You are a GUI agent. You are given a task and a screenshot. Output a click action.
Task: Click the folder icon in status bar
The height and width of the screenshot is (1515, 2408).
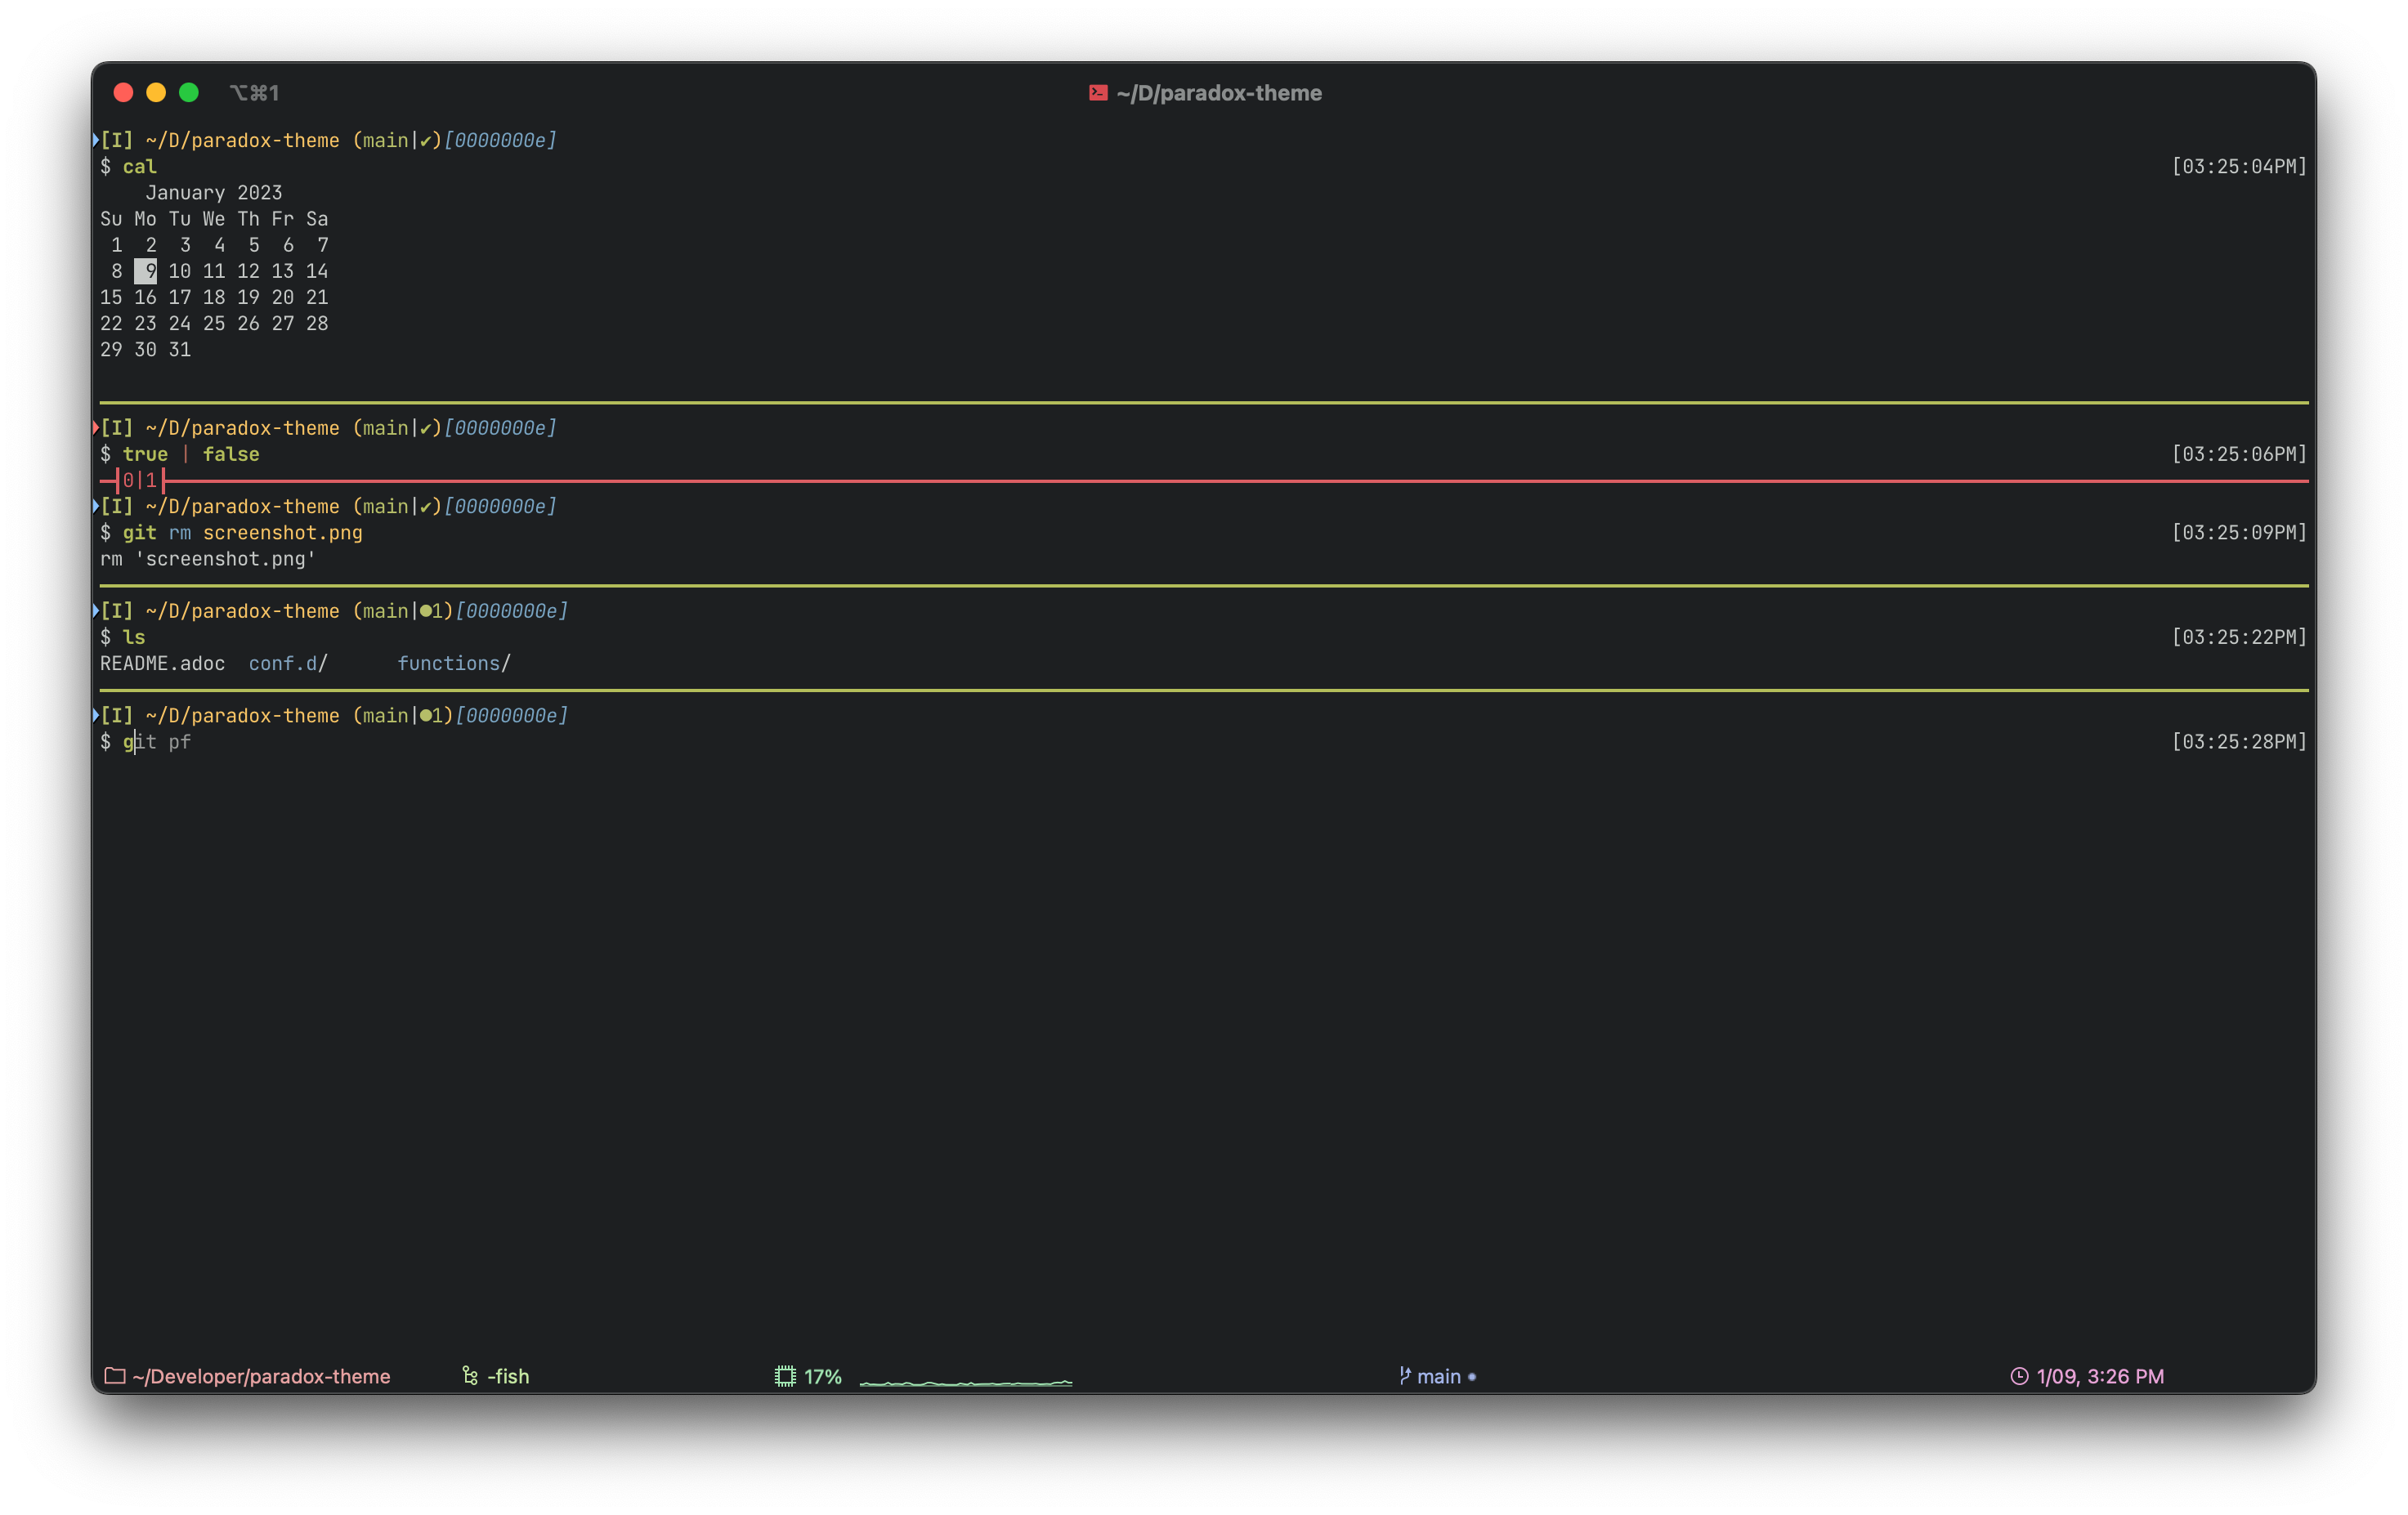click(x=115, y=1376)
